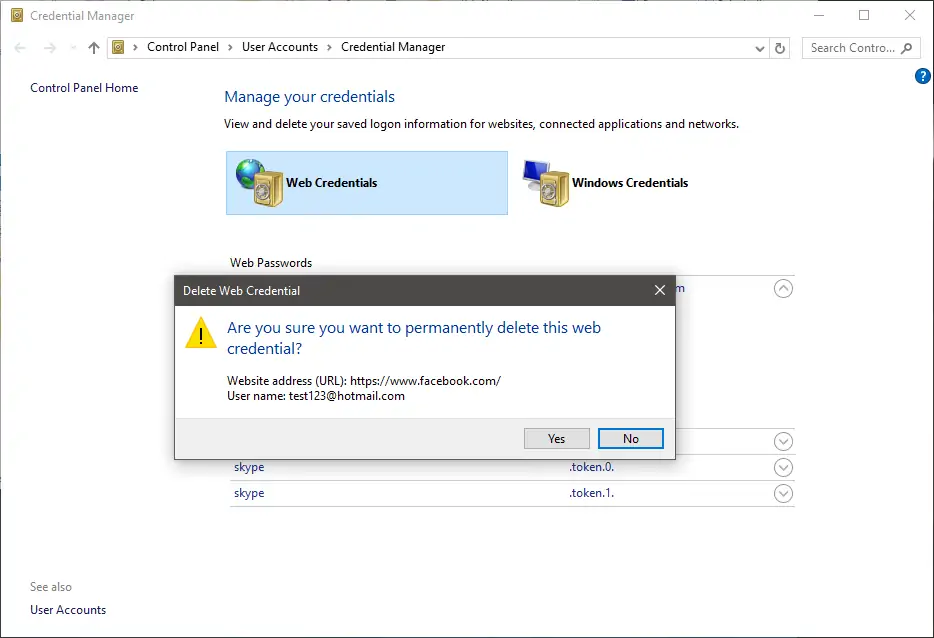Click the Search Control Panel box
Image resolution: width=934 pixels, height=638 pixels.
click(x=861, y=48)
